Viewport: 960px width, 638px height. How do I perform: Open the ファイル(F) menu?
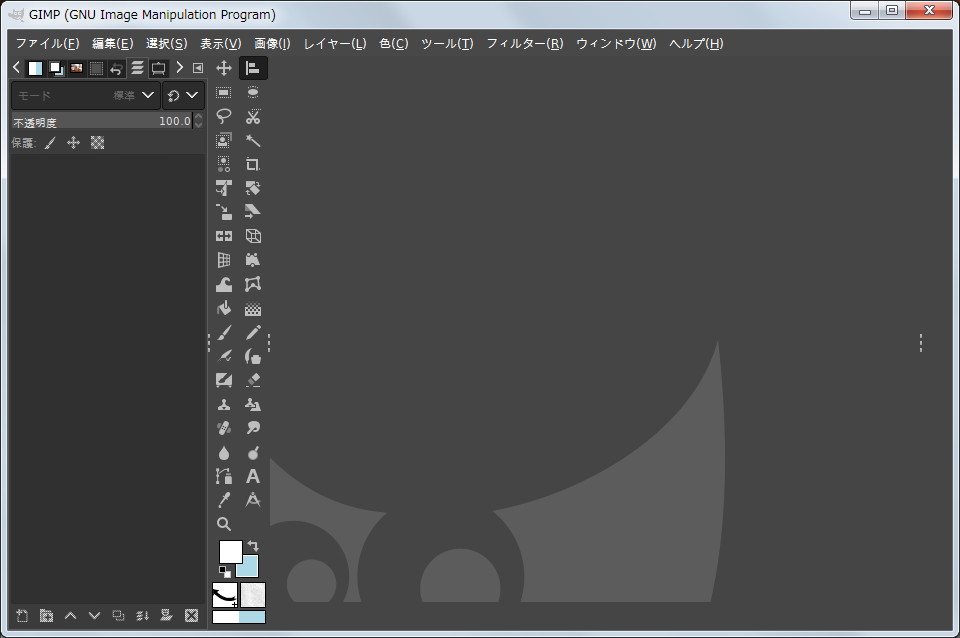click(48, 43)
